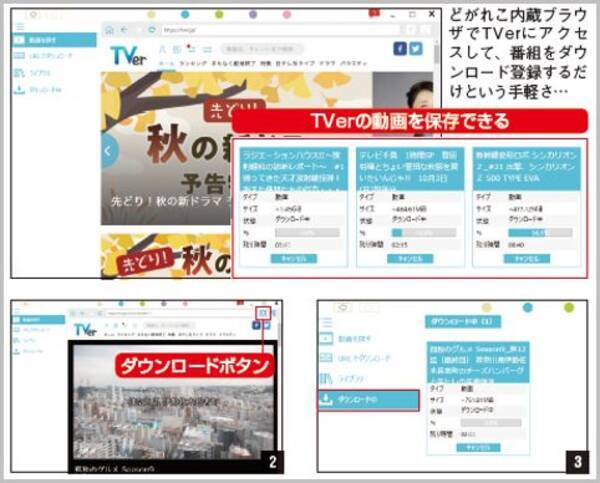Pick the green theme color dot in top window
Image resolution: width=600 pixels, height=483 pixels.
point(219,15)
